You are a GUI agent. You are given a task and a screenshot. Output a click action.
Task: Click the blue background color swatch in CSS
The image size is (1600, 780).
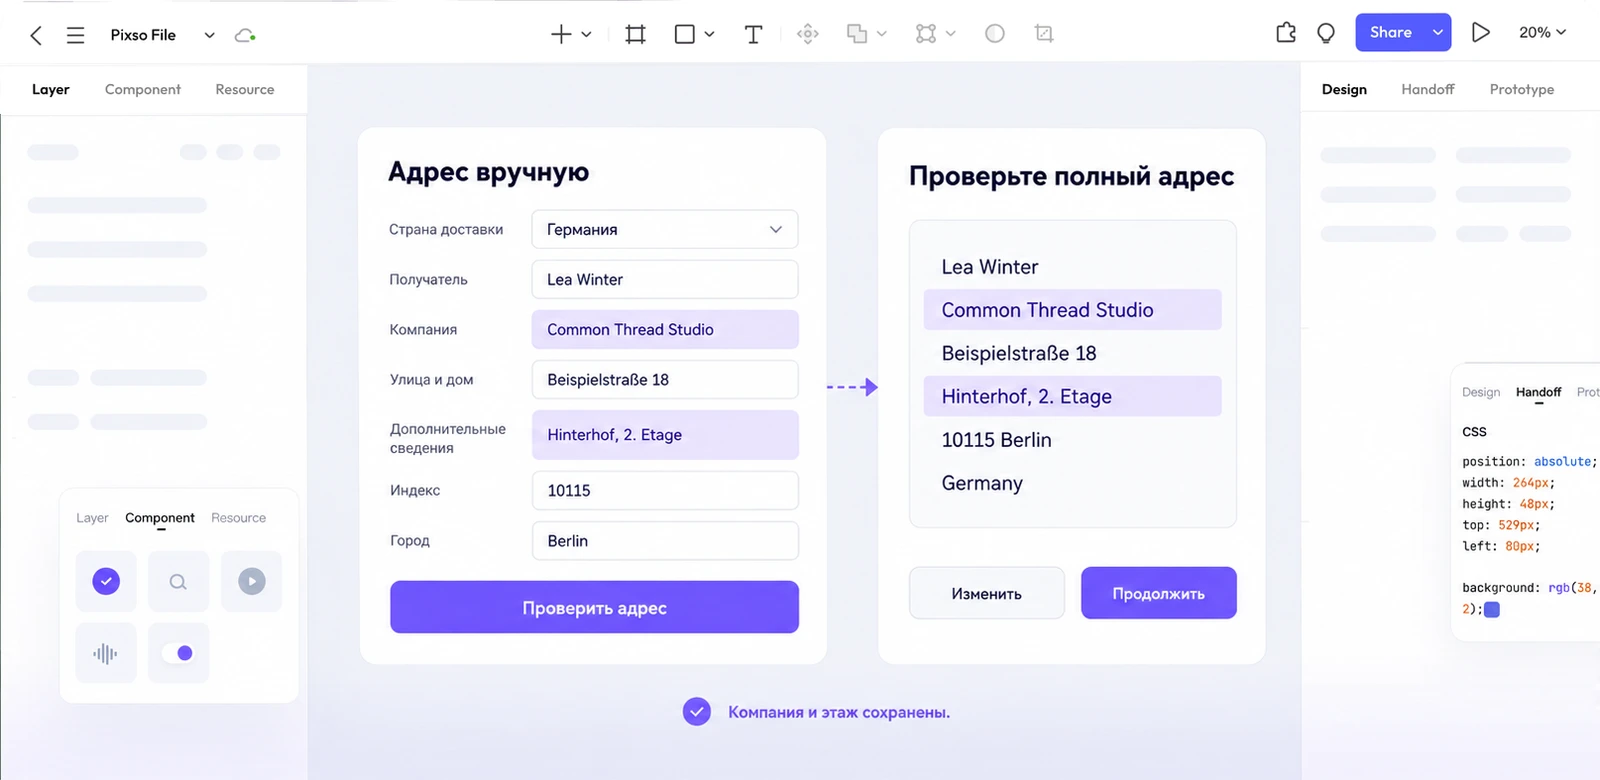pos(1492,609)
